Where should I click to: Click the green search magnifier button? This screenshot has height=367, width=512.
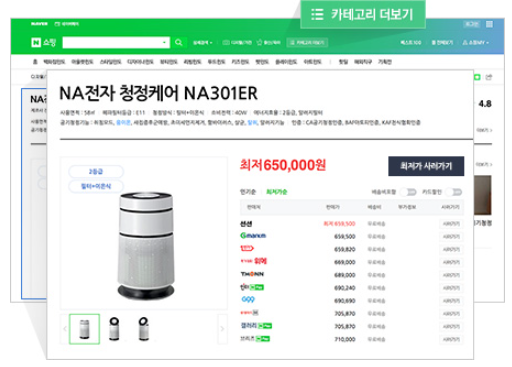pyautogui.click(x=179, y=42)
